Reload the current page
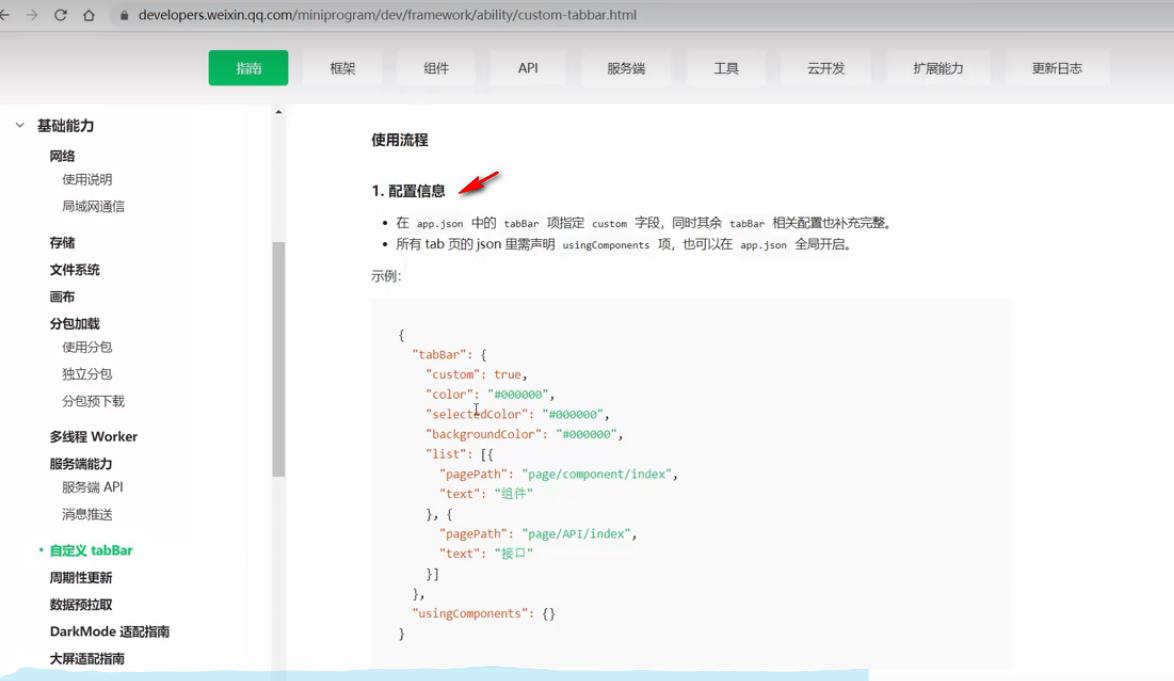The width and height of the screenshot is (1174, 681). pyautogui.click(x=62, y=16)
